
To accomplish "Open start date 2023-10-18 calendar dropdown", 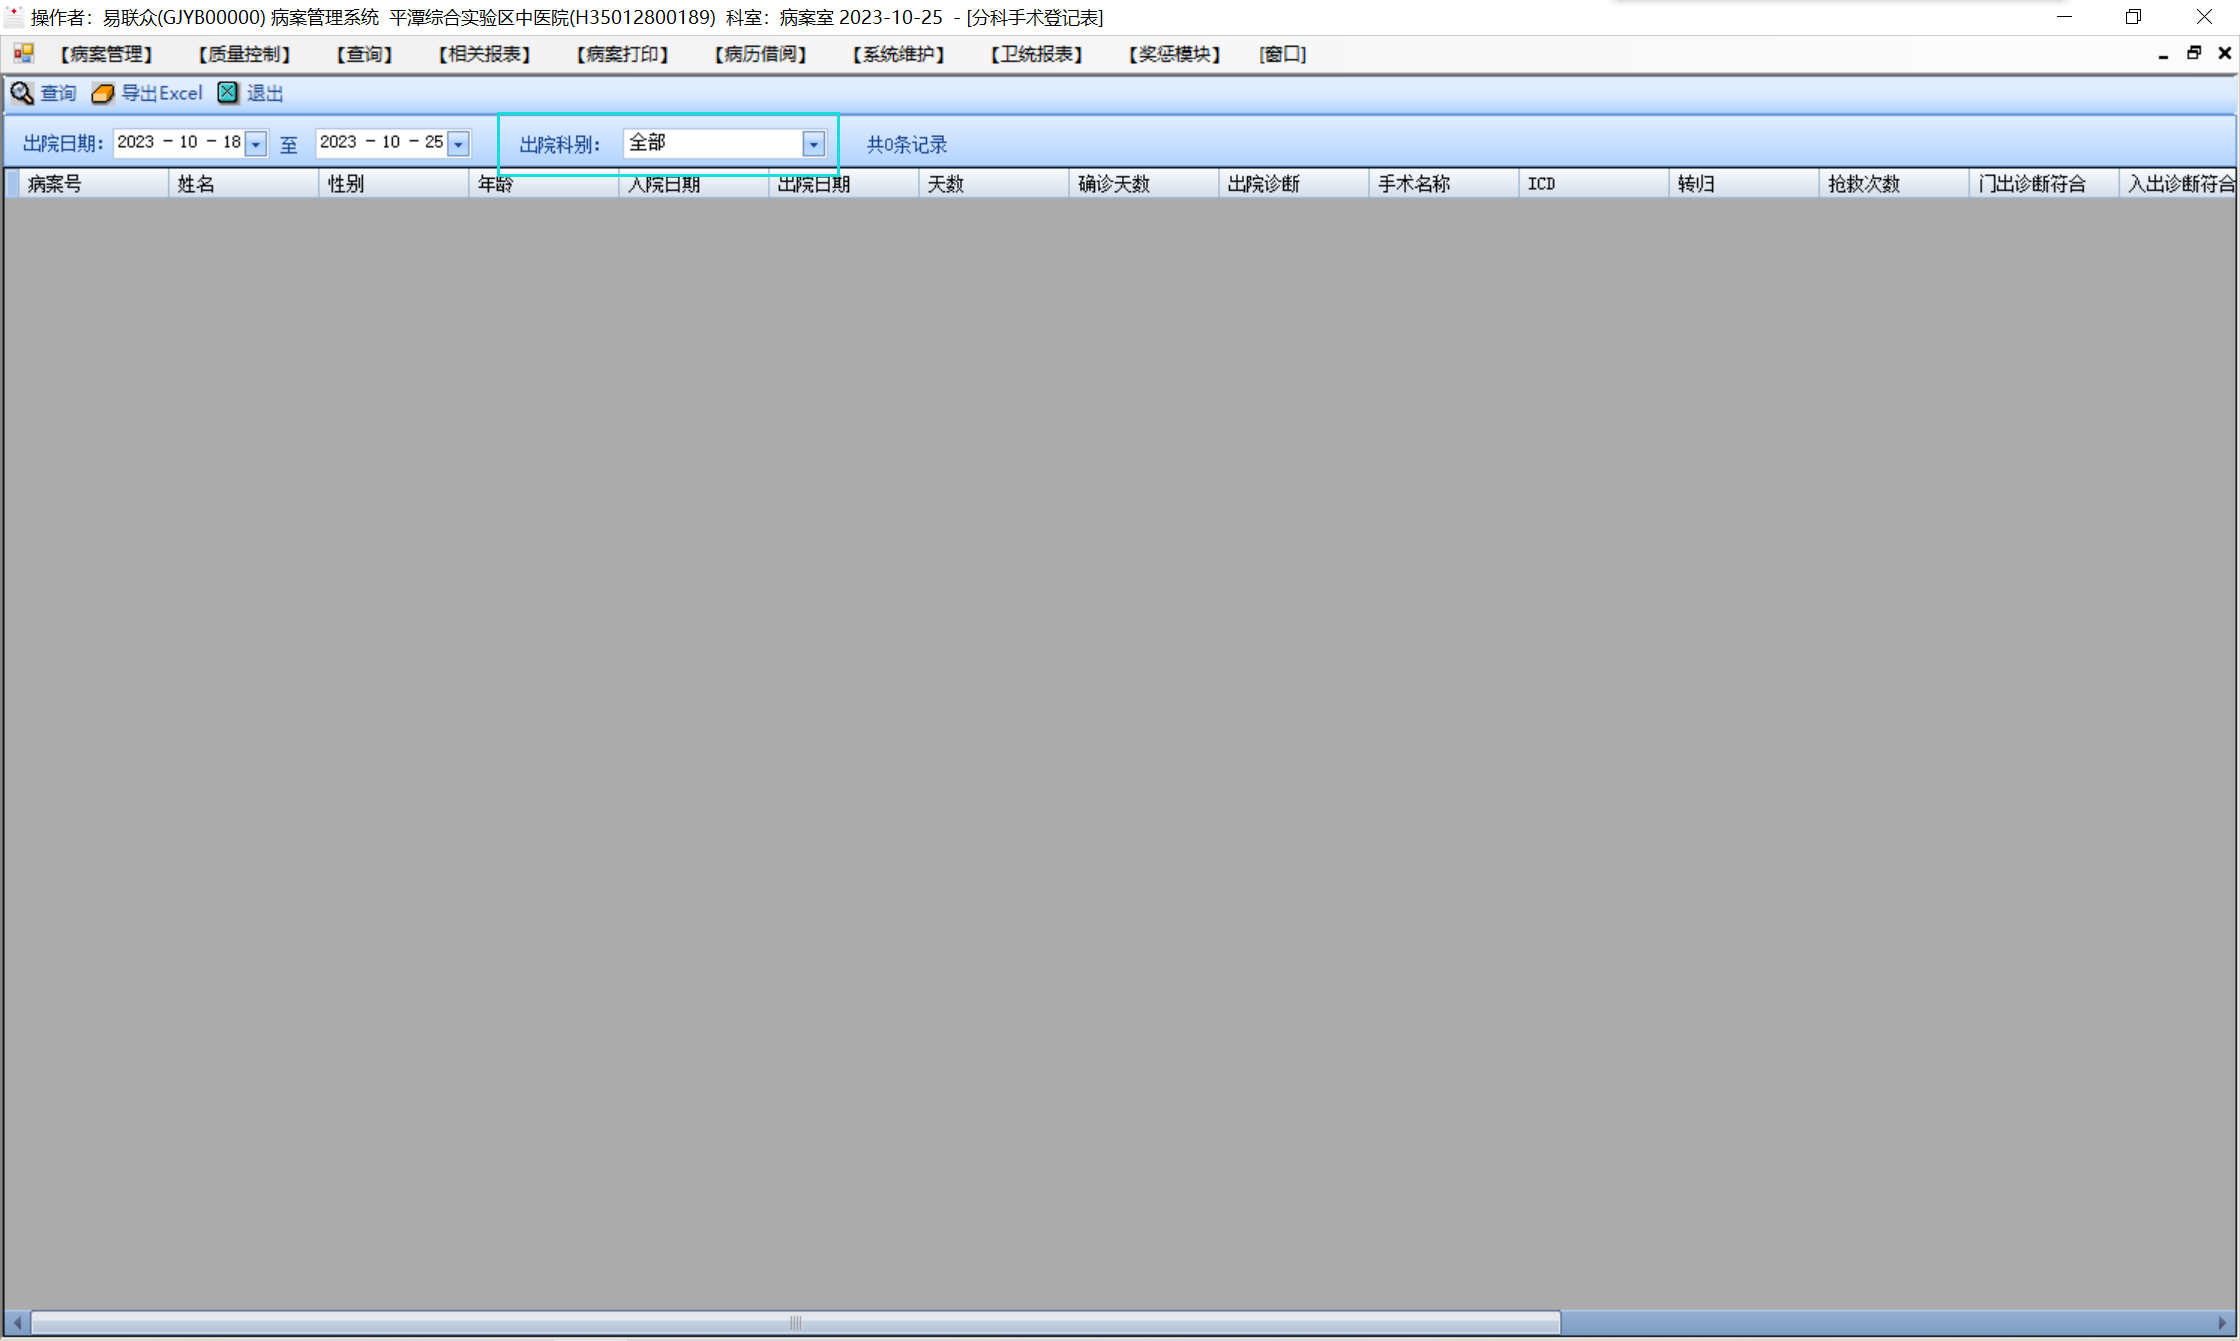I will pos(256,144).
